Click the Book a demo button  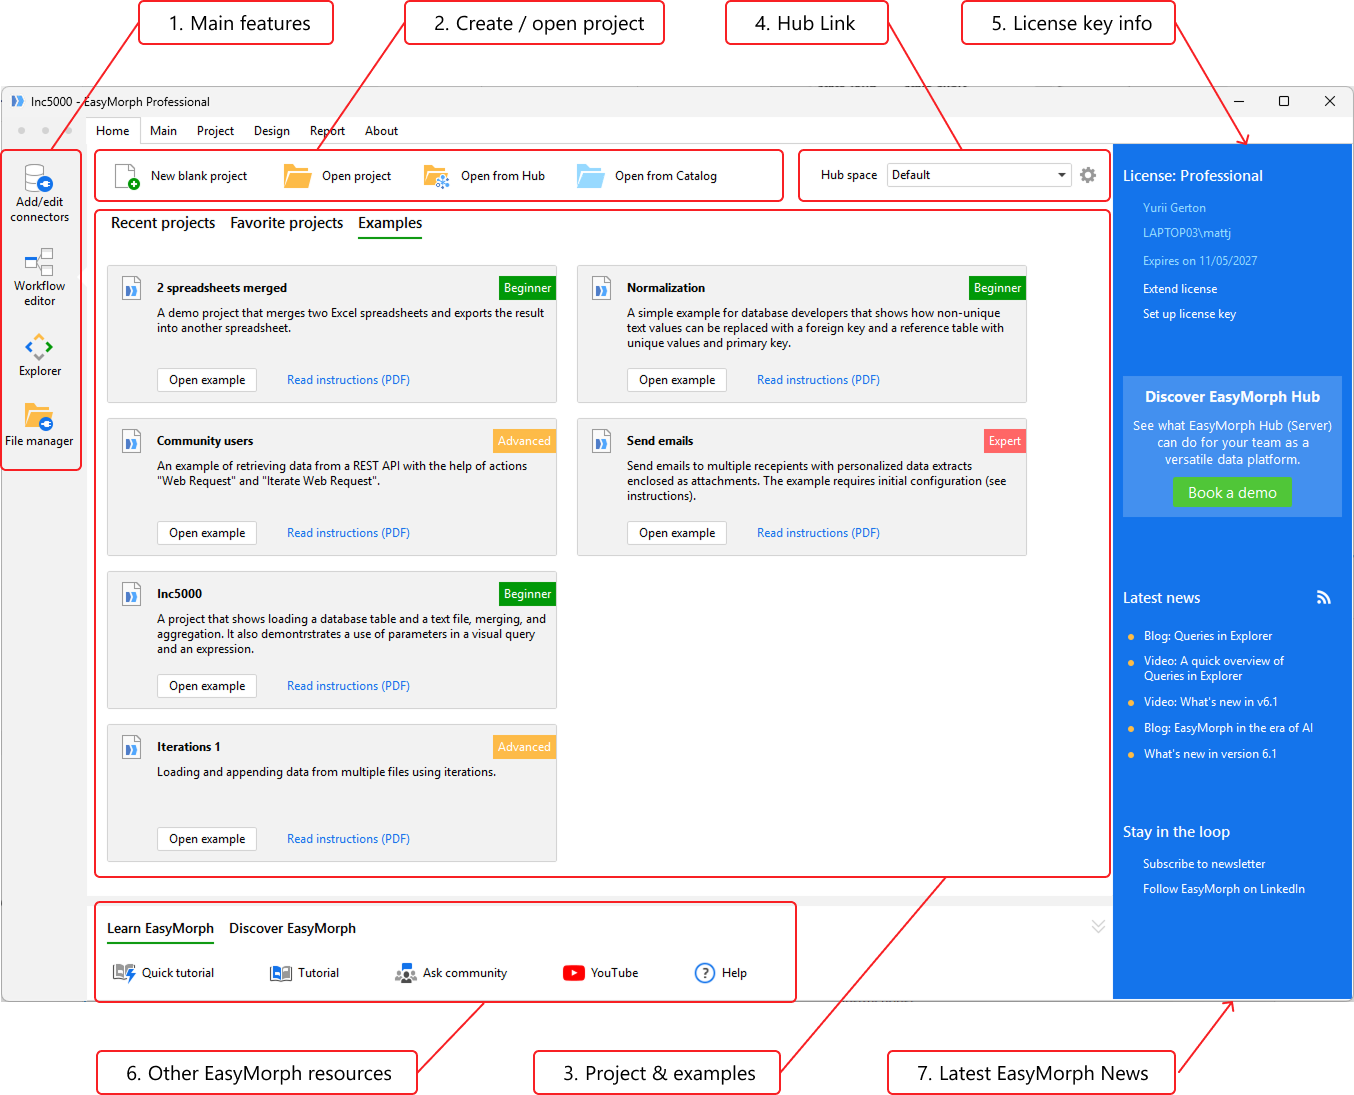pyautogui.click(x=1232, y=492)
